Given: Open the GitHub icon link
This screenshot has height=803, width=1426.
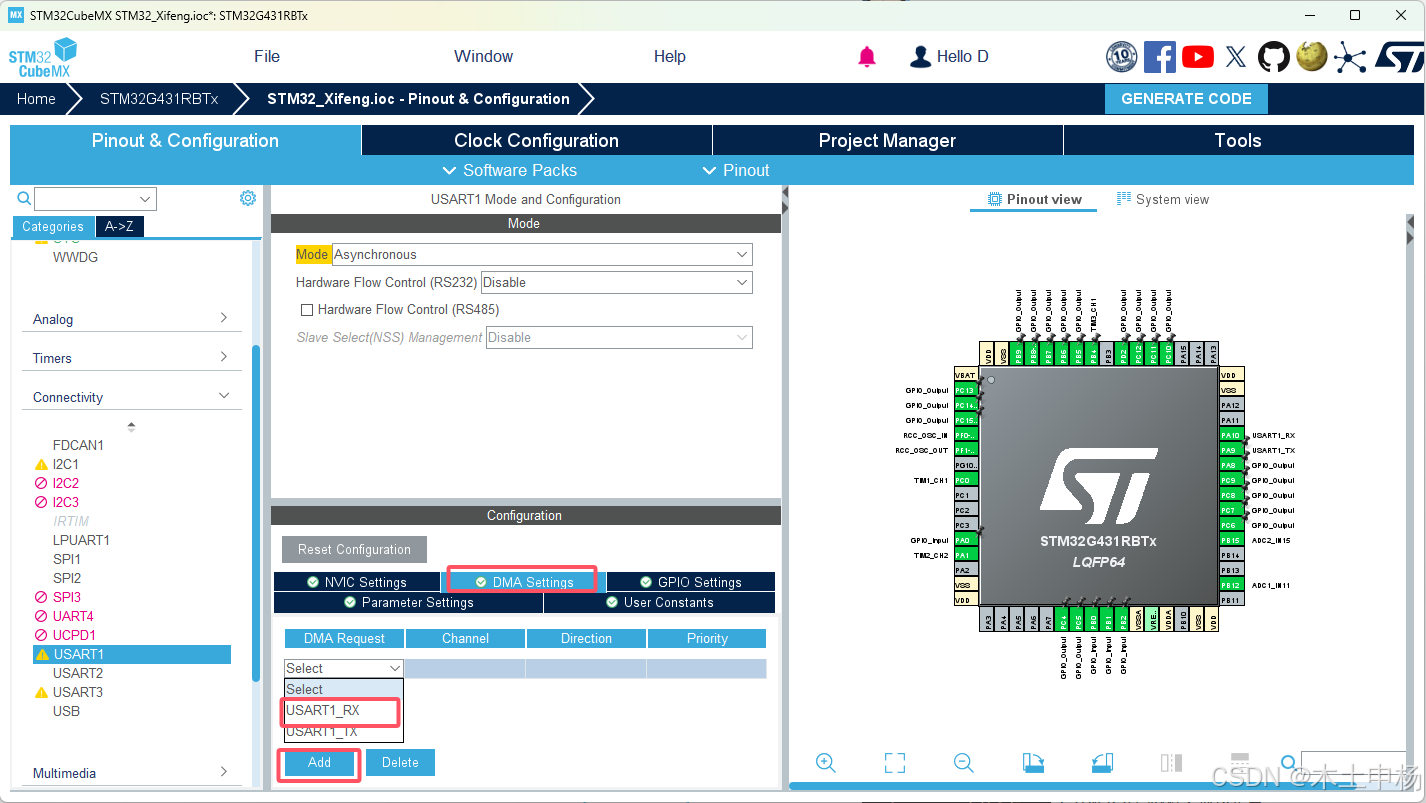Looking at the screenshot, I should (1274, 57).
